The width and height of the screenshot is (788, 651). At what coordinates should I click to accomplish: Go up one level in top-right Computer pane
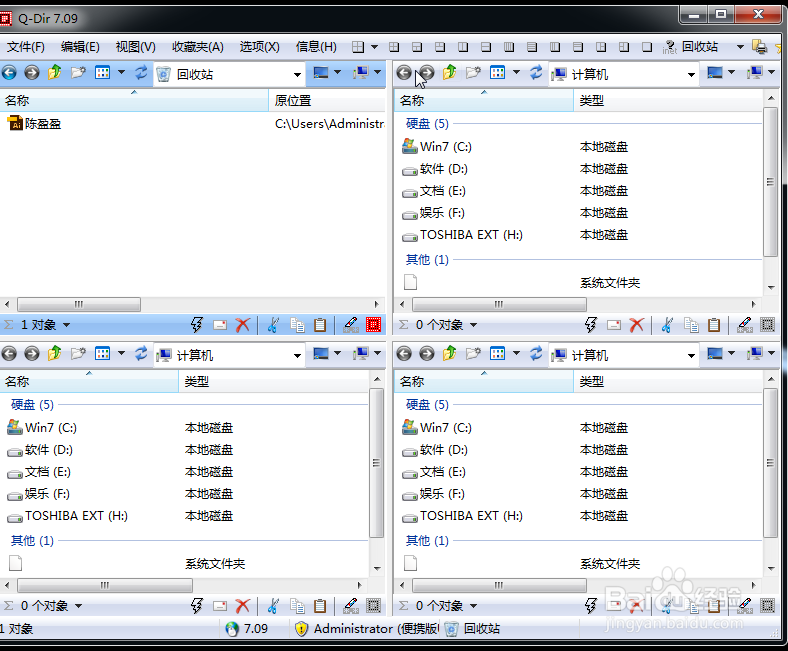(449, 73)
